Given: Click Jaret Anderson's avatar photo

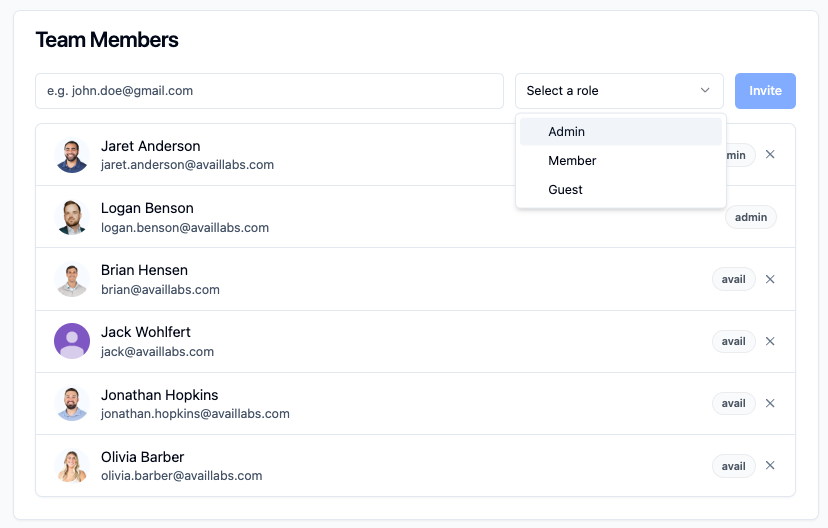Looking at the screenshot, I should click(72, 155).
